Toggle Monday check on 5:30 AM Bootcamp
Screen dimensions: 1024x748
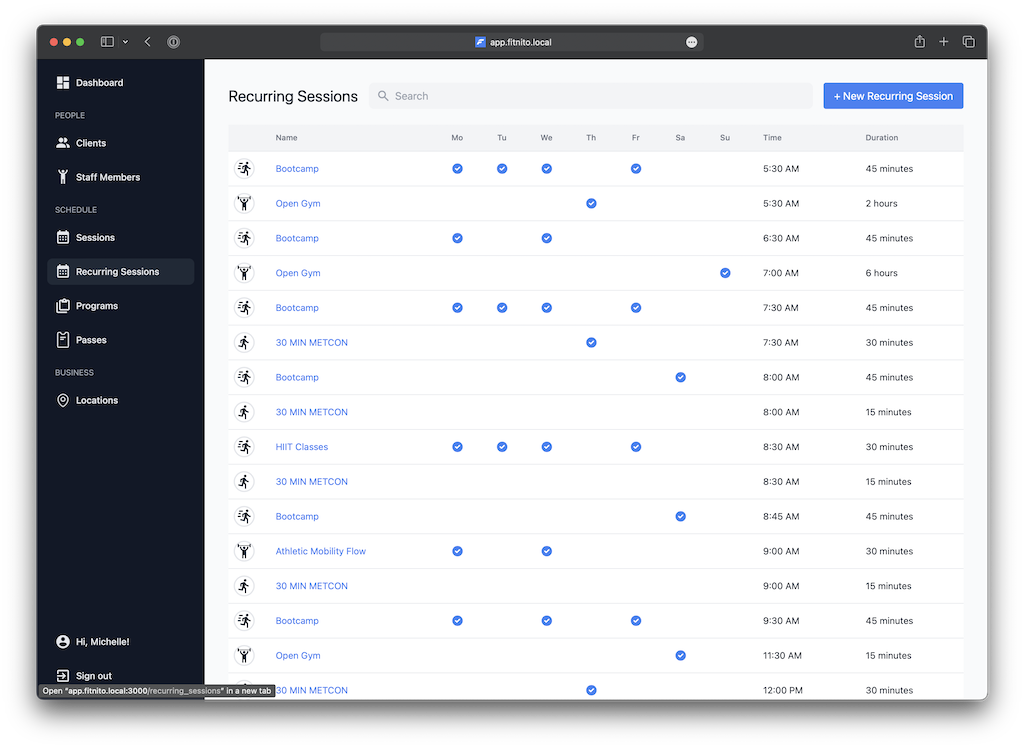coord(457,169)
